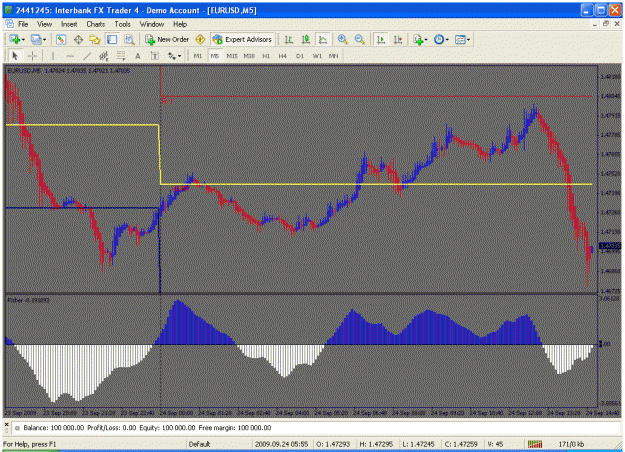
Task: Open the View menu
Action: point(45,24)
